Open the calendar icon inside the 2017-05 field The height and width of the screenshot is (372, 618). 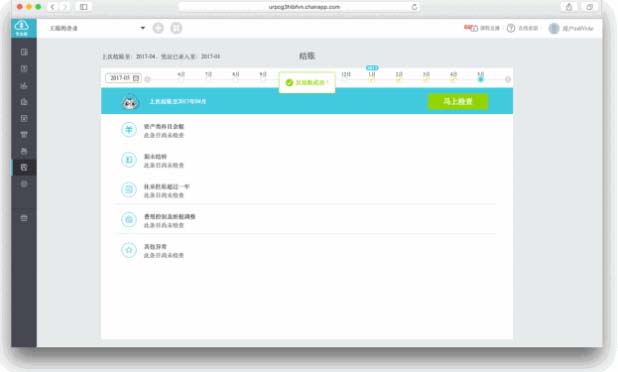coord(136,78)
